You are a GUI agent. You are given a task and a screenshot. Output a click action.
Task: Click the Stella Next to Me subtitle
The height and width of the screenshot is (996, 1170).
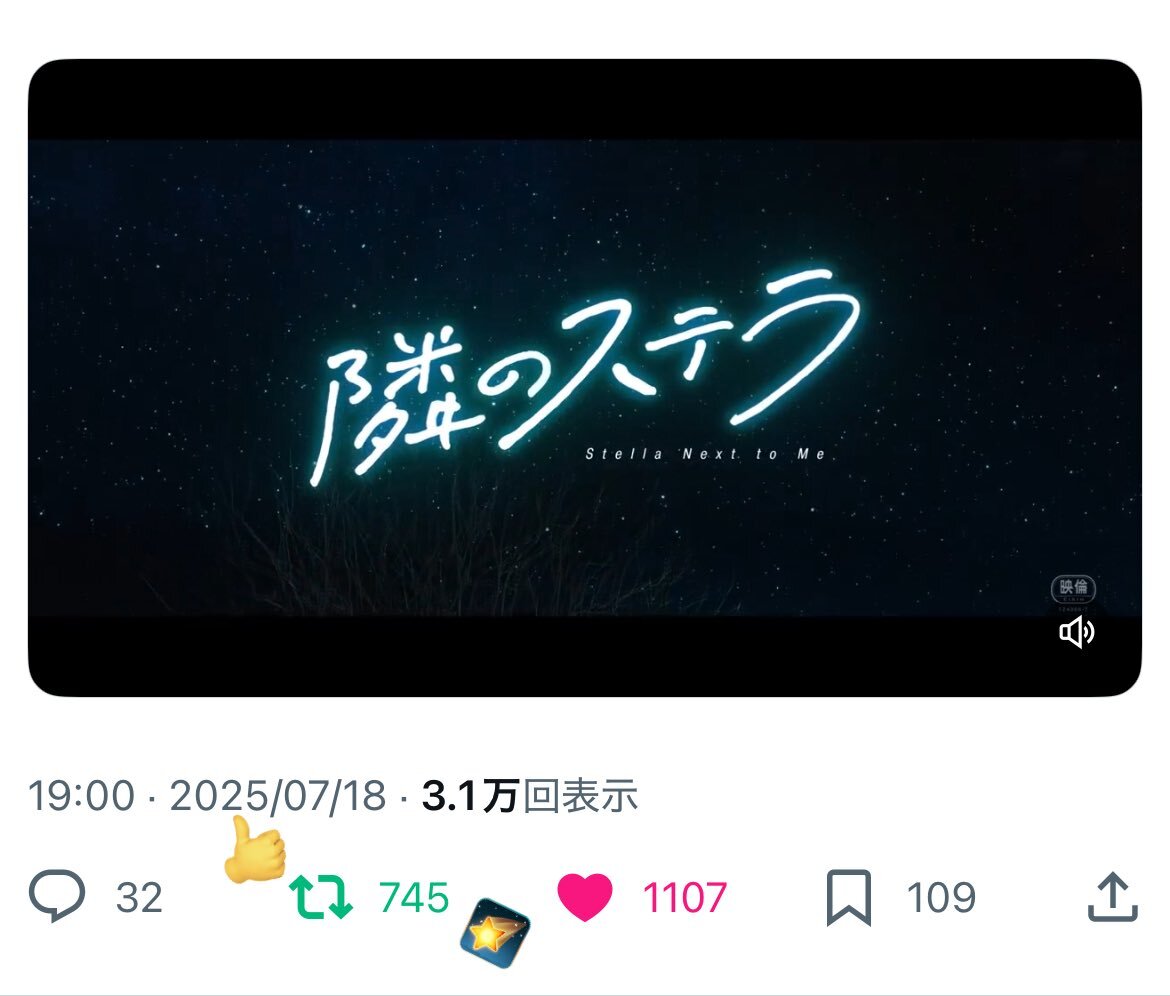[x=706, y=454]
